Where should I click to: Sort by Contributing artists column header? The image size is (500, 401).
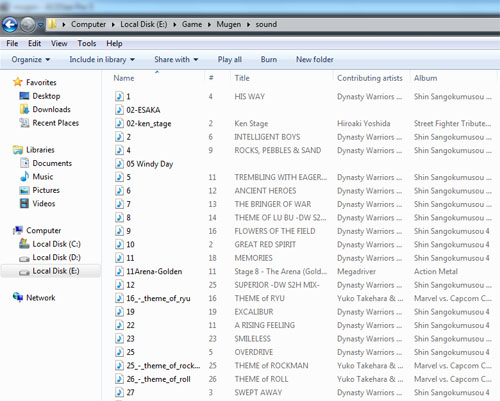pos(371,78)
